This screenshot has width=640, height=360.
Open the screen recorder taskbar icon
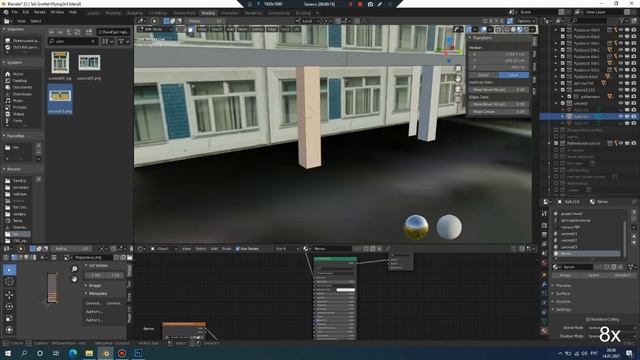(x=122, y=353)
